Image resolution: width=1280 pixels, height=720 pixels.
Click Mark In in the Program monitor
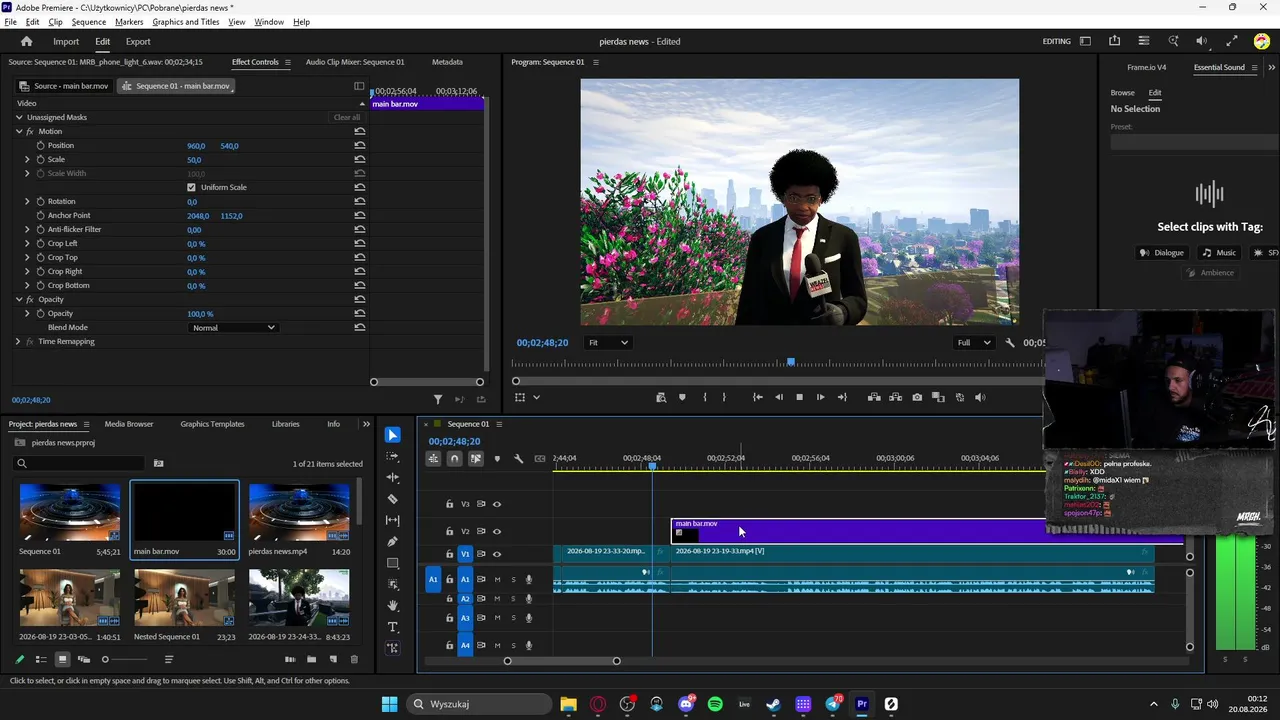(x=705, y=397)
